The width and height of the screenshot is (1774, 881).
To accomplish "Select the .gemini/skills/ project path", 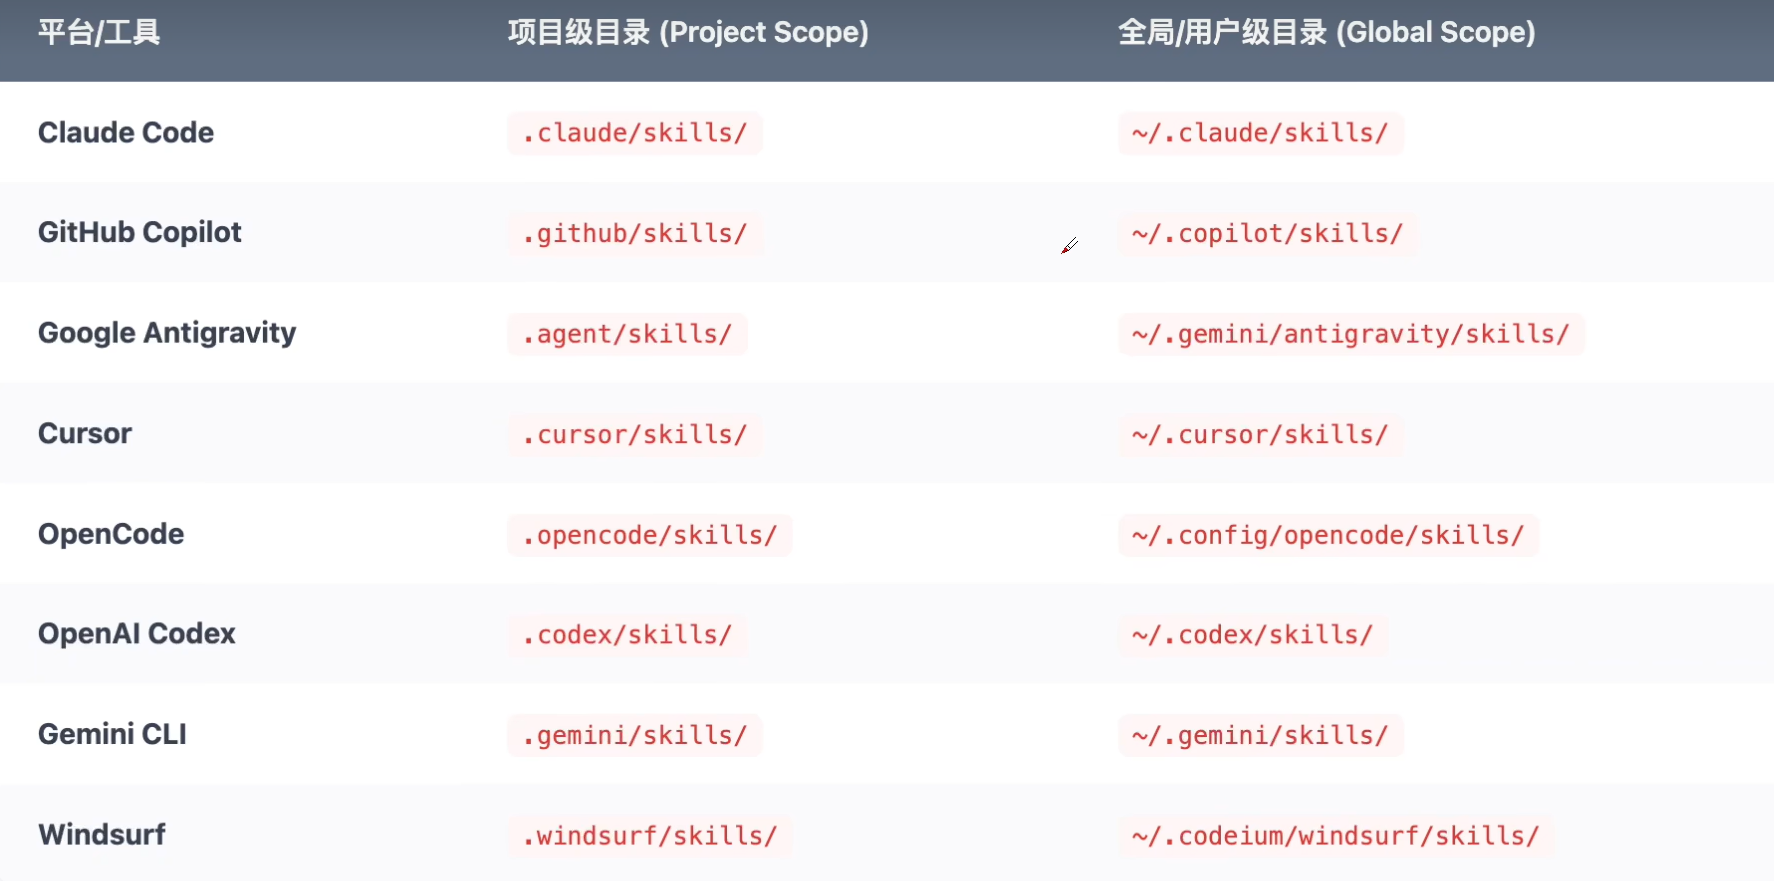I will 635,736.
